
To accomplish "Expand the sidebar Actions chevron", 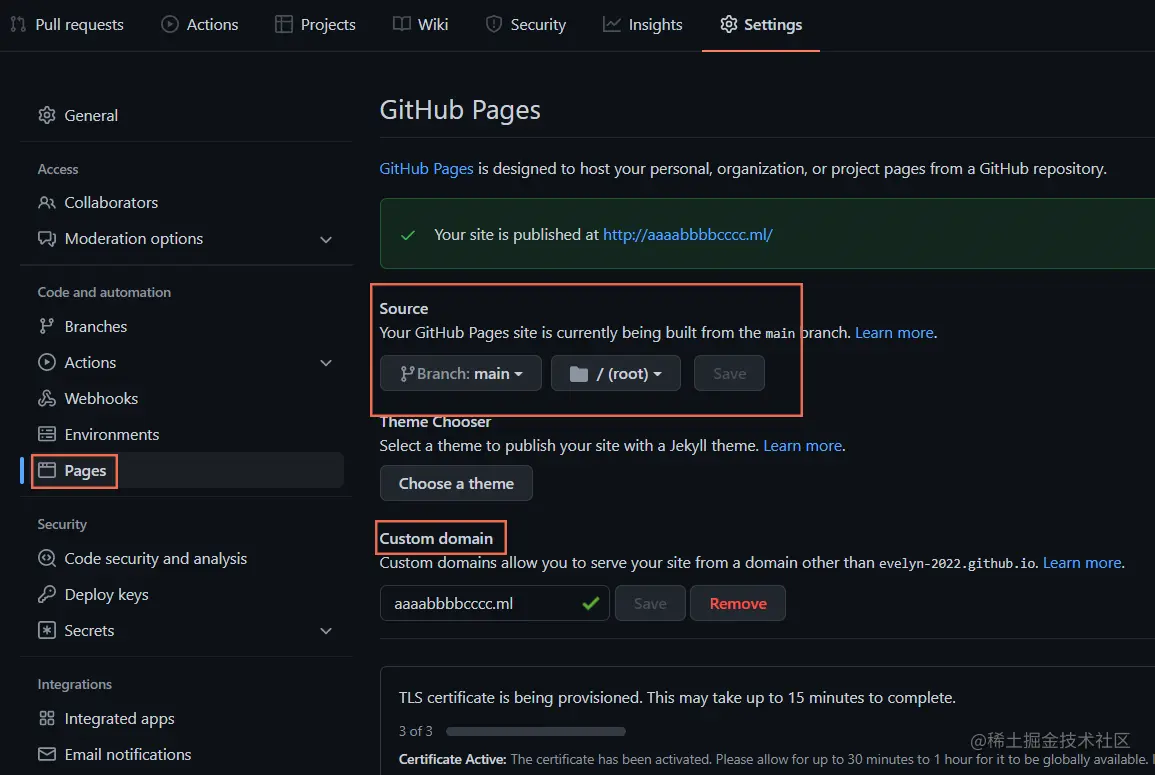I will pyautogui.click(x=326, y=363).
